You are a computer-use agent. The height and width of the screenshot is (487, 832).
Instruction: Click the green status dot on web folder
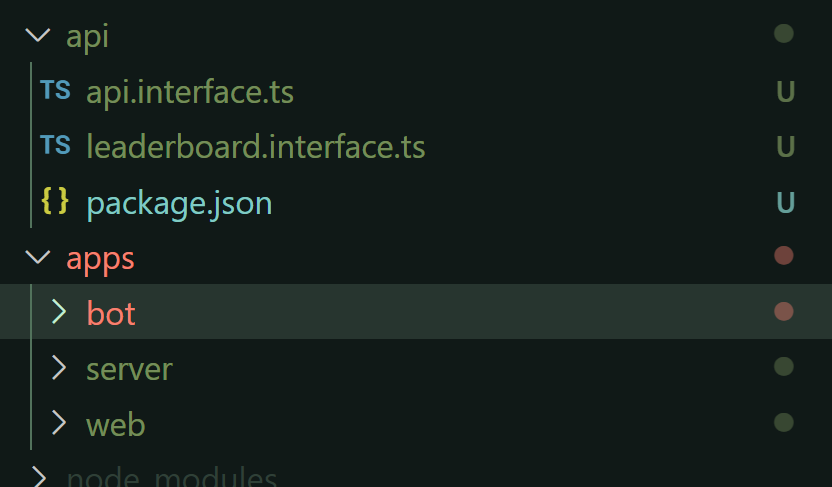pos(784,423)
